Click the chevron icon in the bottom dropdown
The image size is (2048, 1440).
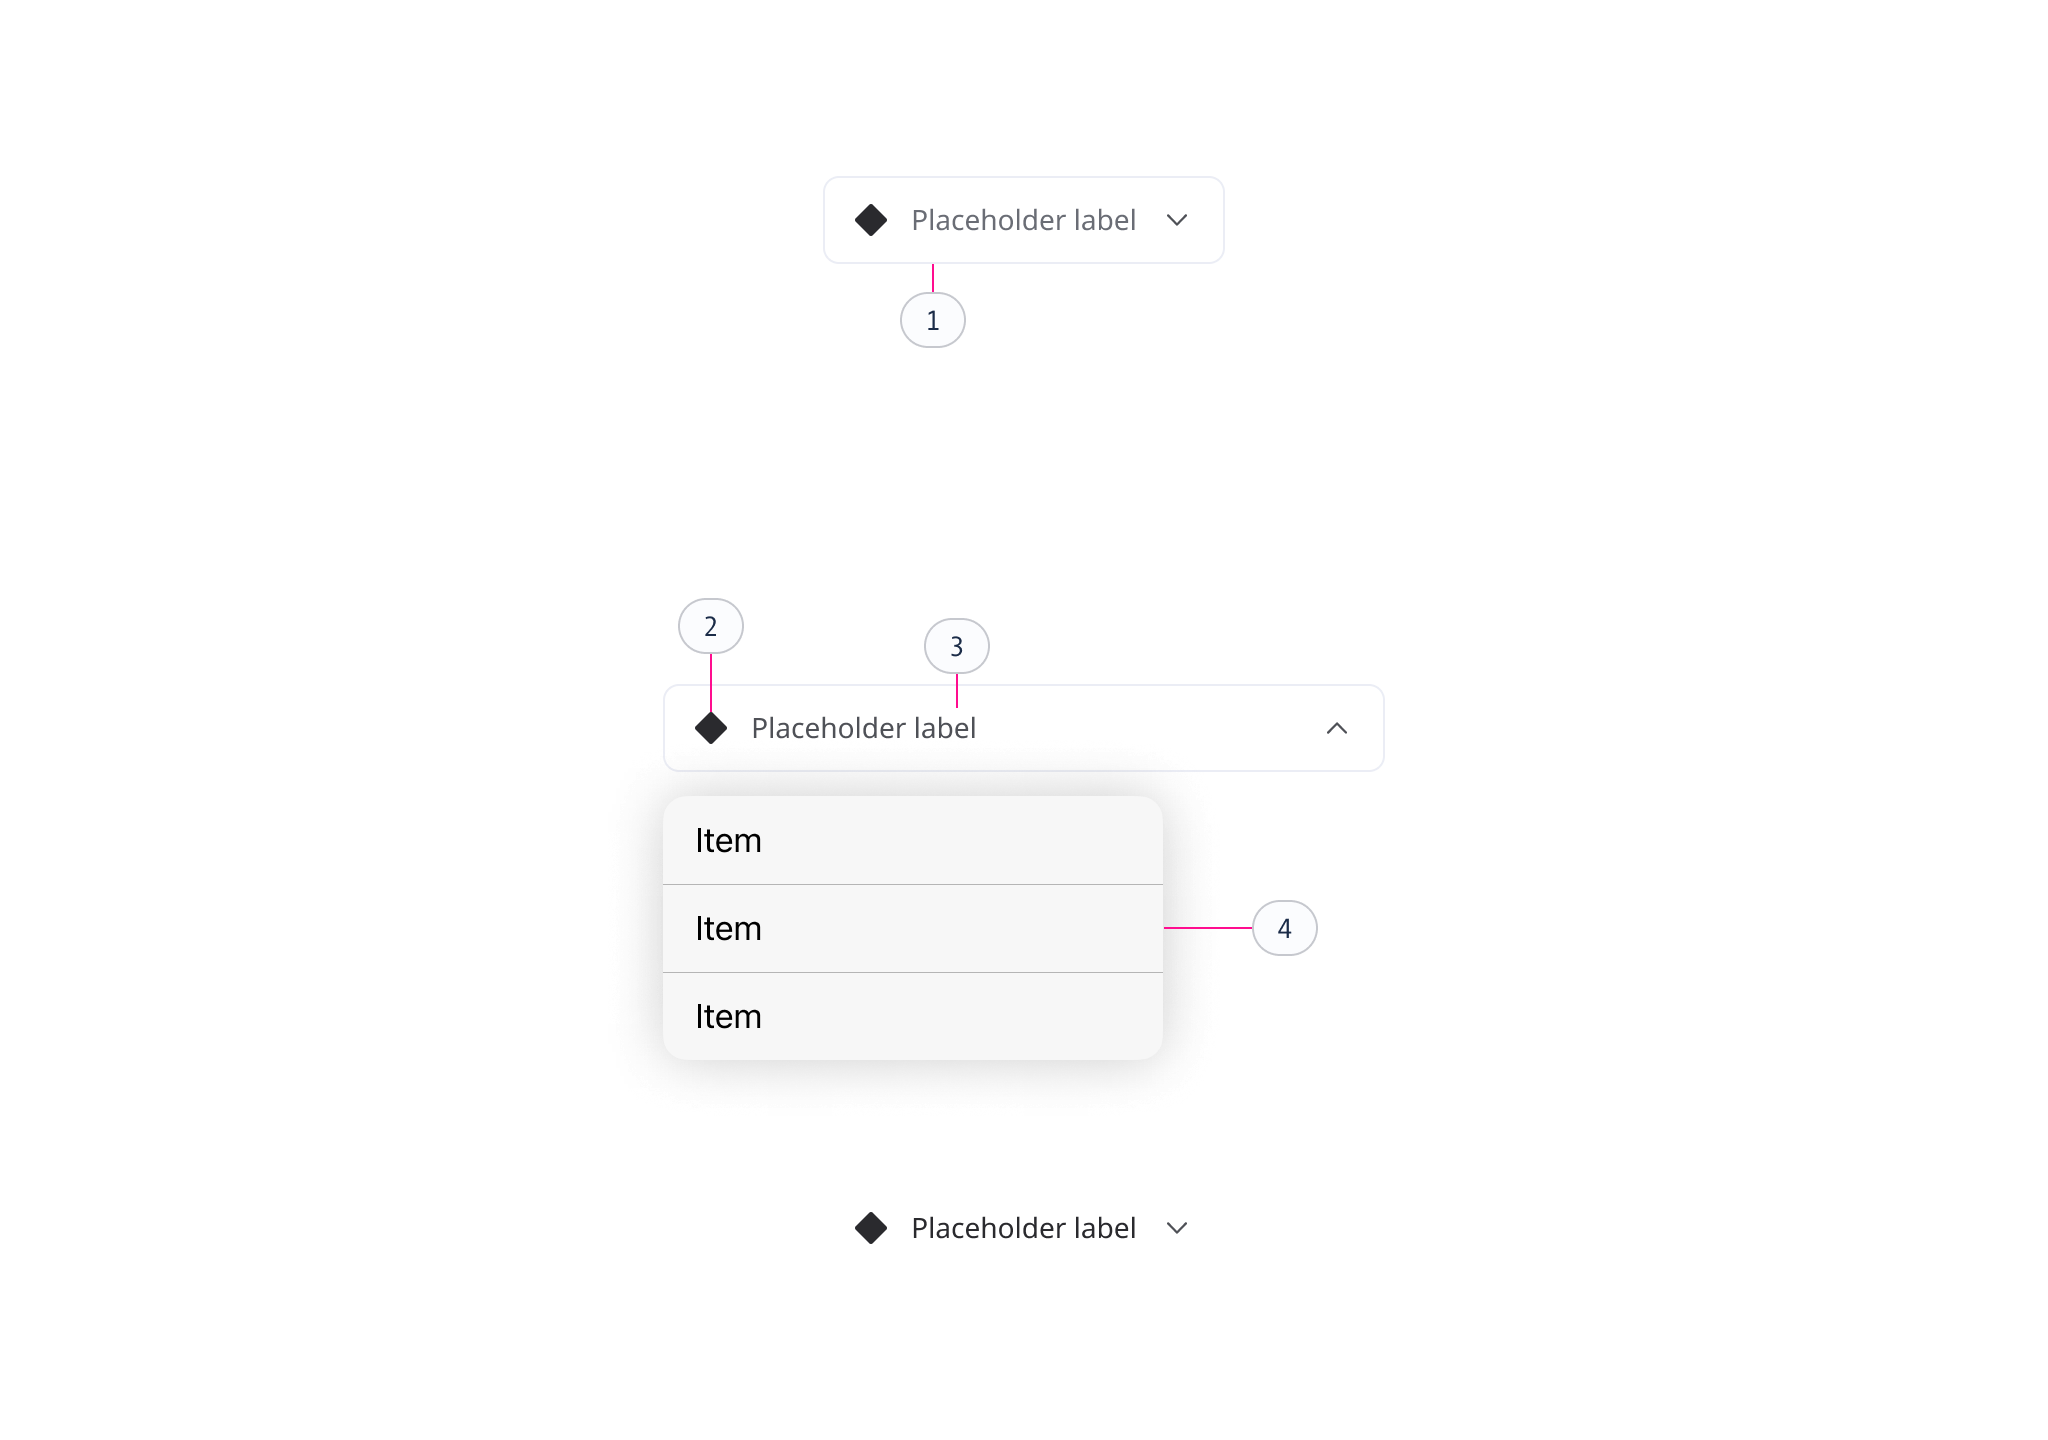click(1177, 1229)
